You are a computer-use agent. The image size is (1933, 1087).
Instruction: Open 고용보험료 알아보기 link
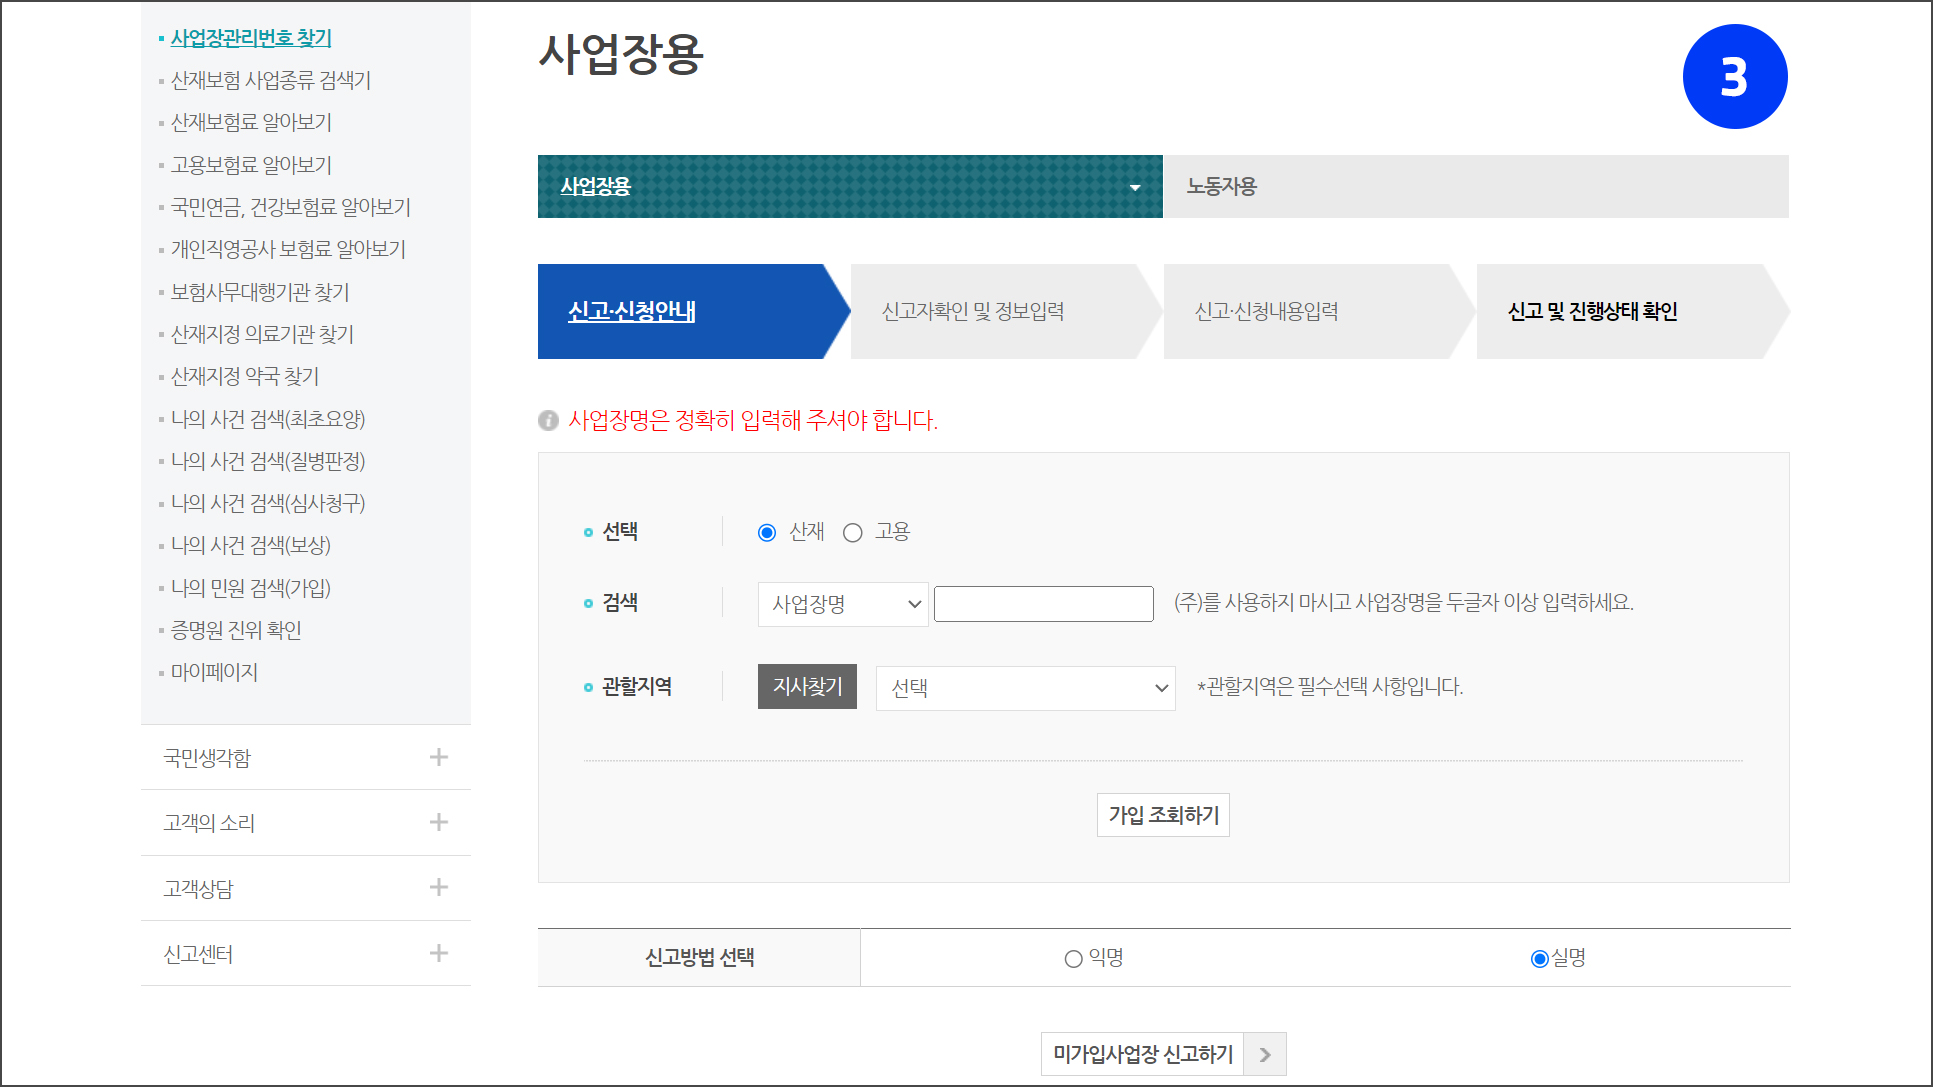(251, 165)
